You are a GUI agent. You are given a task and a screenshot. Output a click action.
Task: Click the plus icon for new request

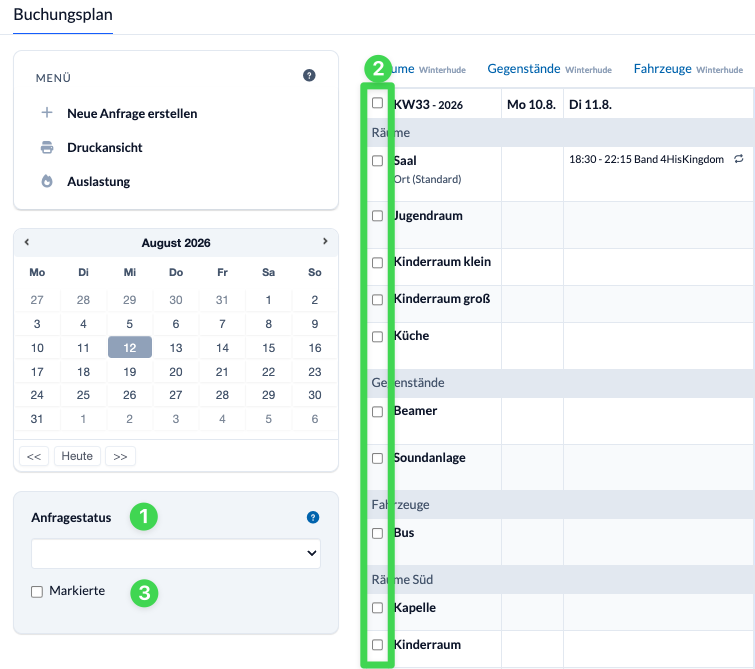click(x=47, y=113)
